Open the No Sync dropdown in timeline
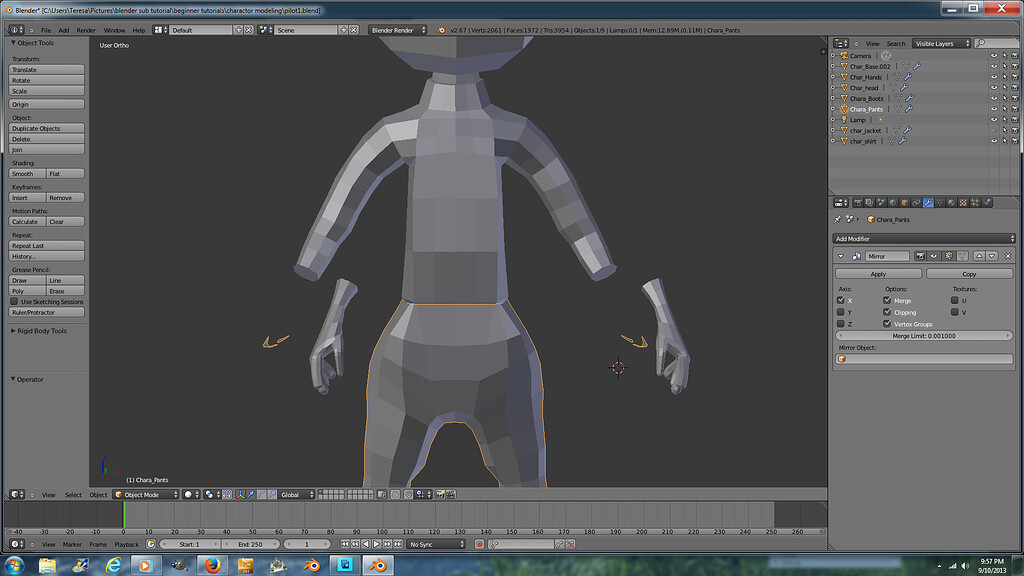The width and height of the screenshot is (1024, 576). coord(436,544)
